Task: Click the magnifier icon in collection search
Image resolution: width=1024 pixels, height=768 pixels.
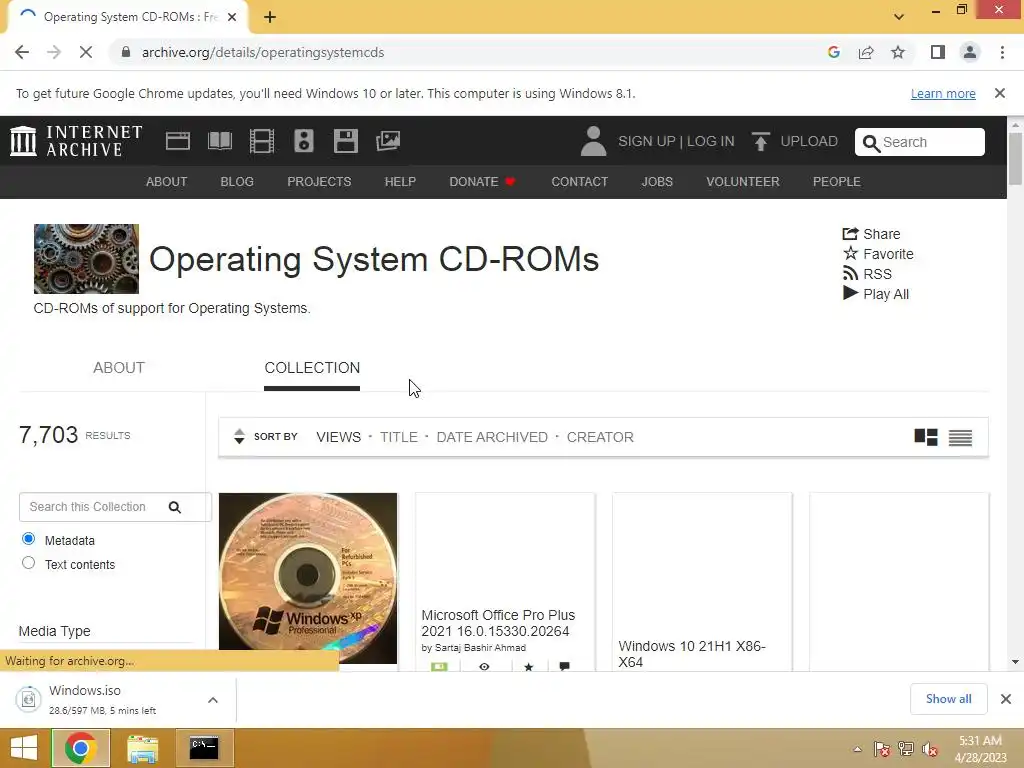Action: coord(174,507)
